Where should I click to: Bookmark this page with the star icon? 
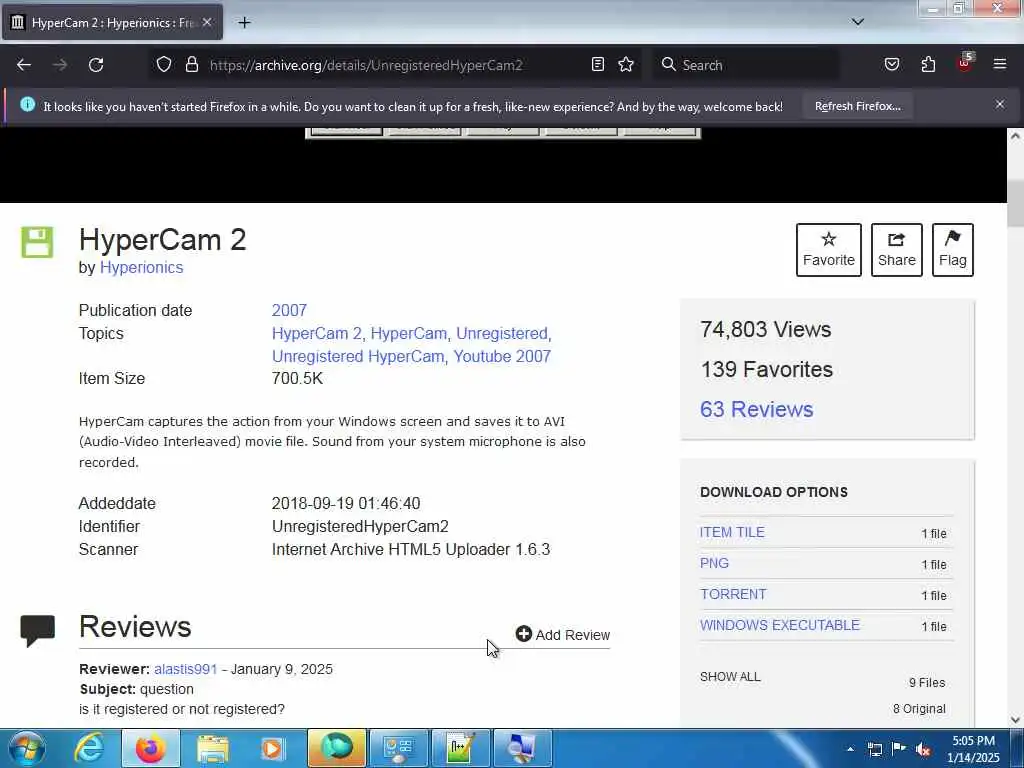pyautogui.click(x=626, y=65)
